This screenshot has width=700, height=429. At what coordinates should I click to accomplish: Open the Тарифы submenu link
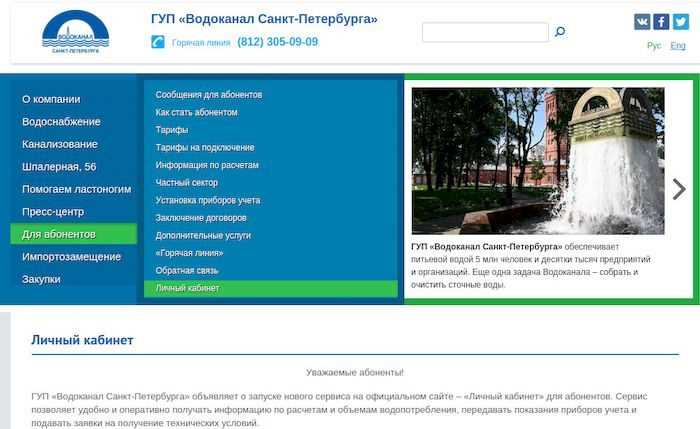click(172, 130)
